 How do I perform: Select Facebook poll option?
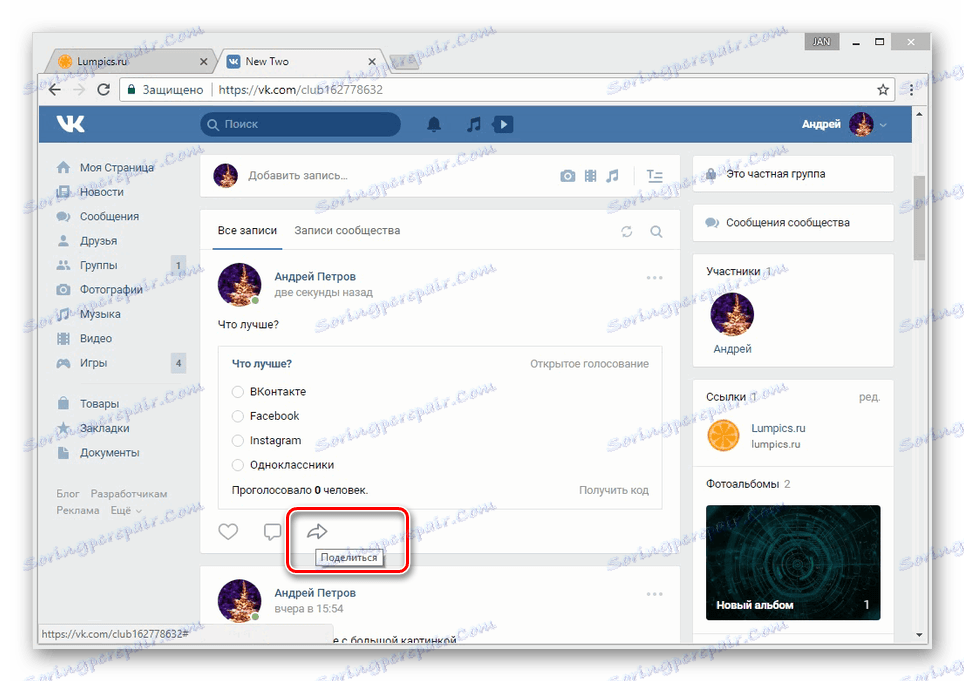tap(238, 417)
